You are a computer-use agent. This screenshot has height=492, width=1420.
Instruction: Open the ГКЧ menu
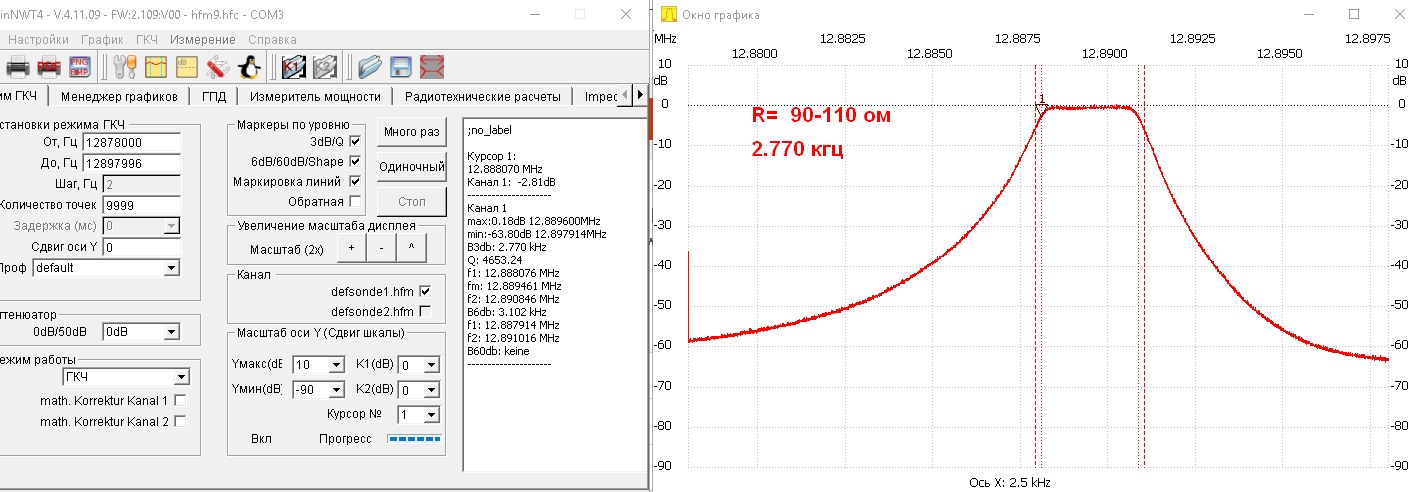[147, 40]
